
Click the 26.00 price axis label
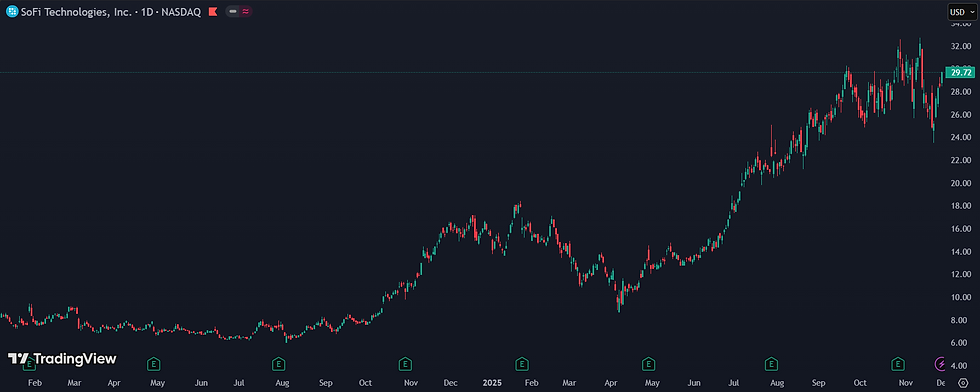(x=960, y=115)
